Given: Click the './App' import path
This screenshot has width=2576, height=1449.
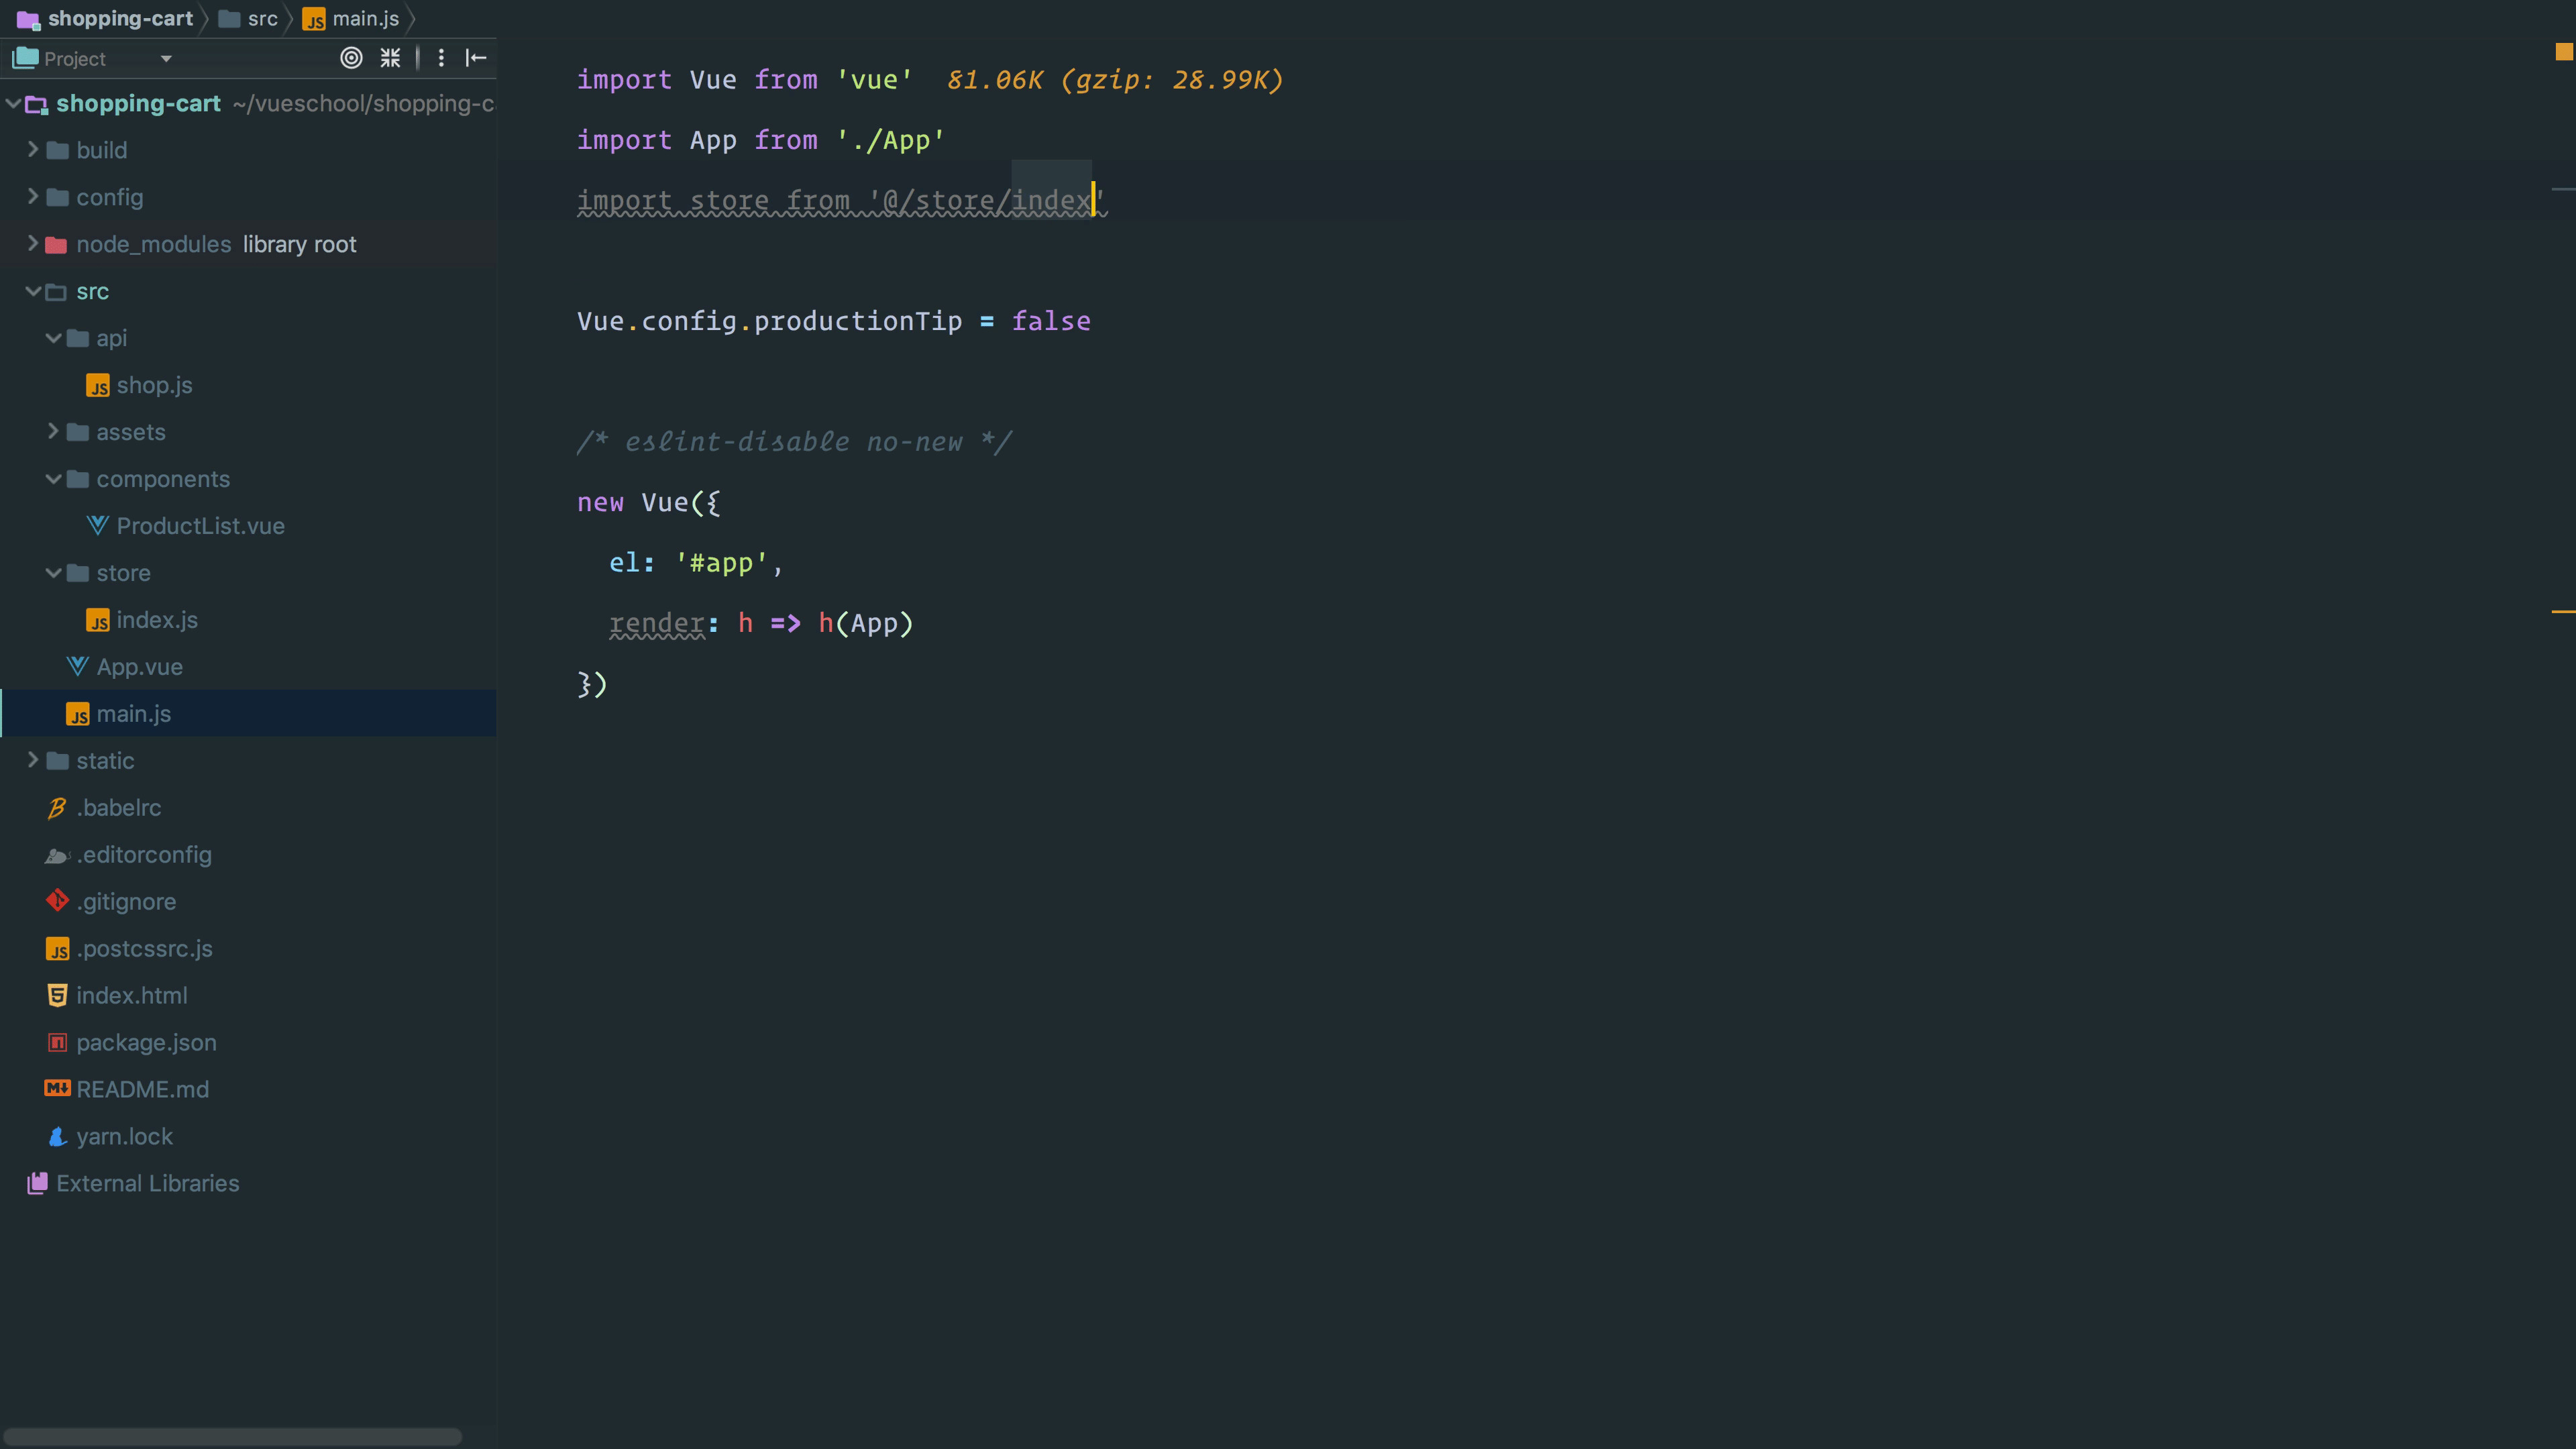Looking at the screenshot, I should point(890,140).
